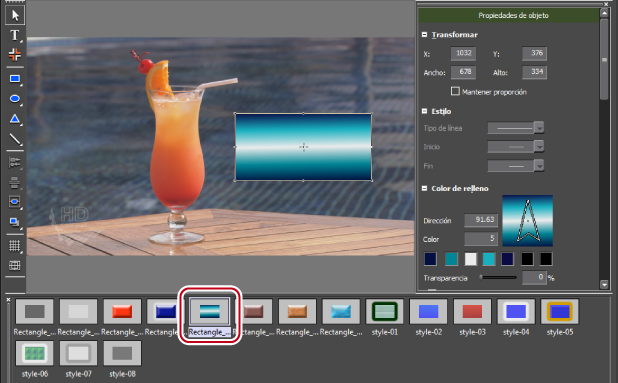Select the Text tool
The width and height of the screenshot is (618, 383).
tap(15, 35)
